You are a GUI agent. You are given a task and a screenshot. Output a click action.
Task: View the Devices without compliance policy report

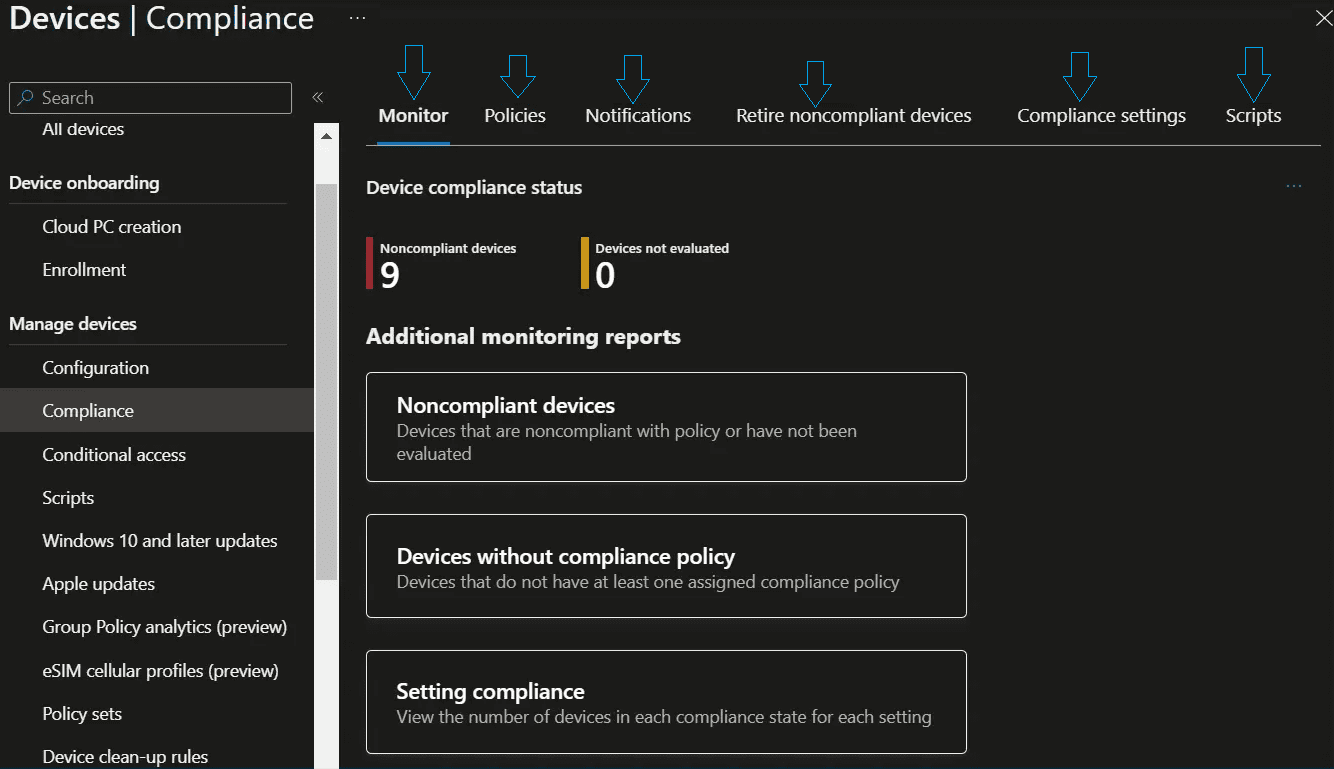coord(666,566)
